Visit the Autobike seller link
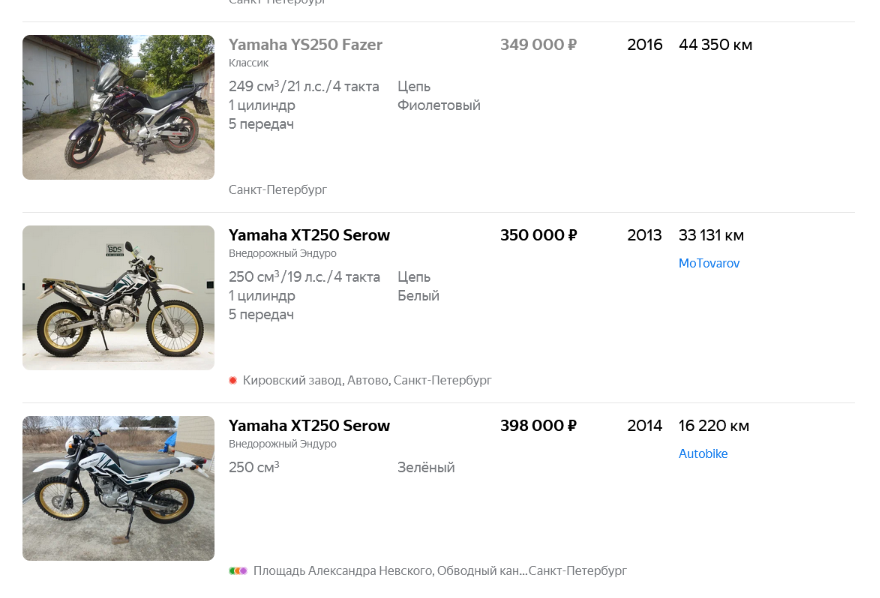880x598 pixels. [x=703, y=454]
